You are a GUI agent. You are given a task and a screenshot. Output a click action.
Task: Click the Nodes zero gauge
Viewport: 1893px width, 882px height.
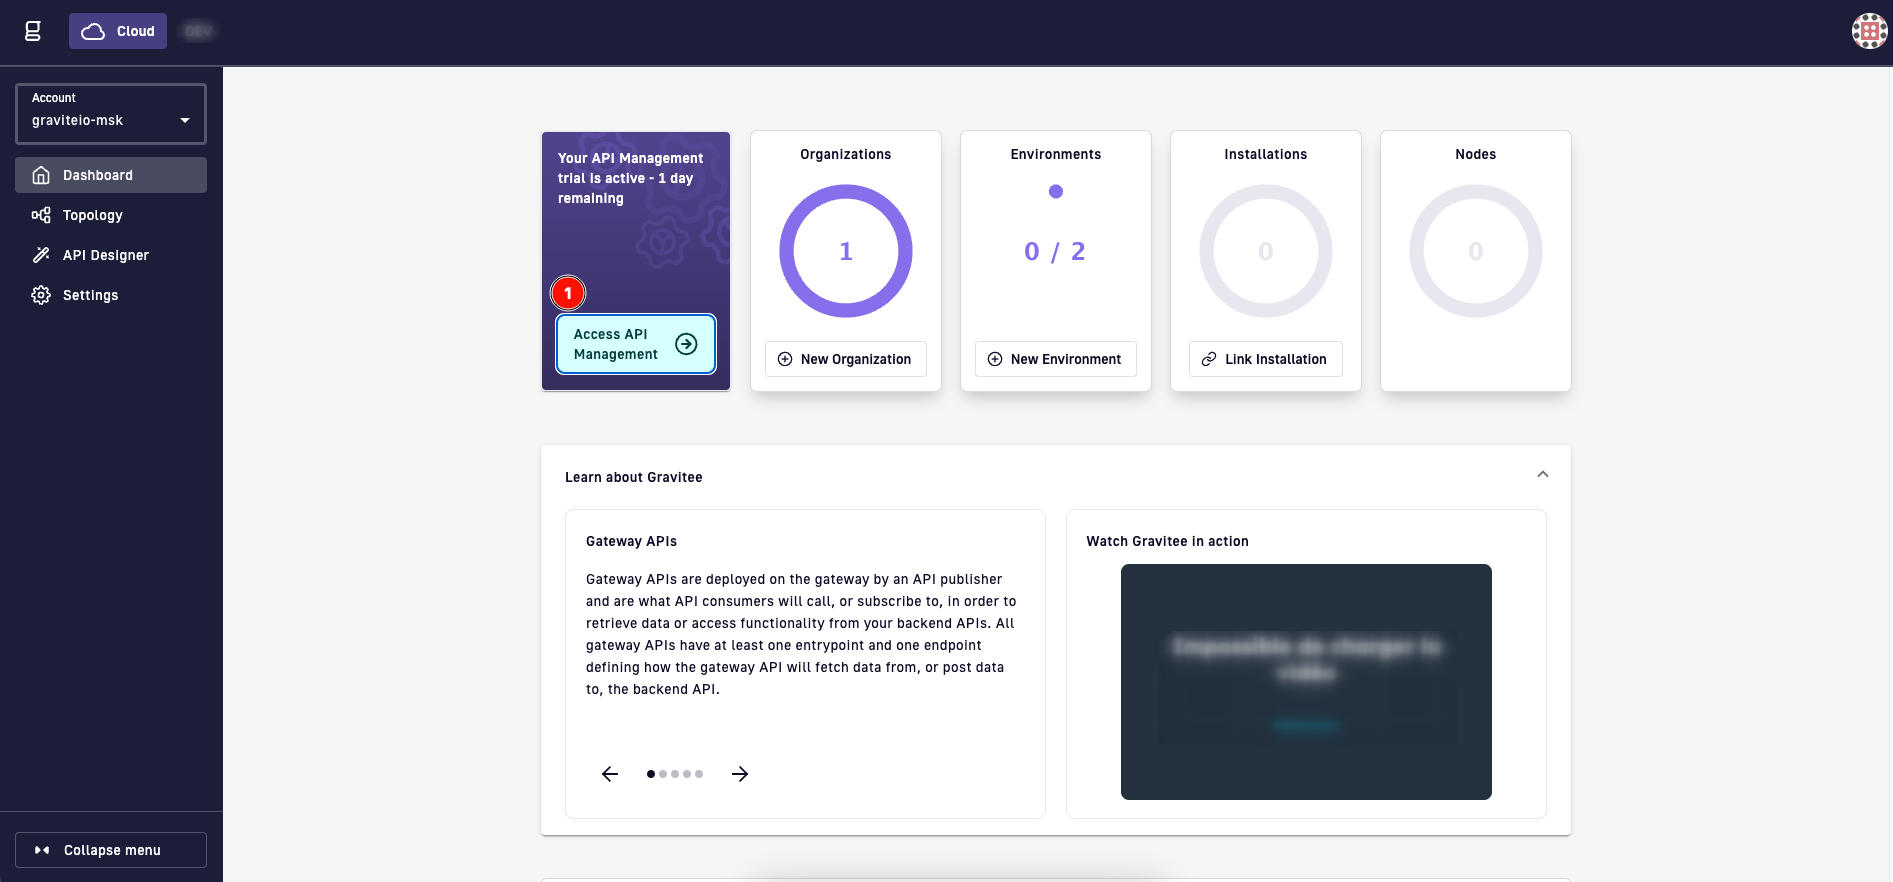click(x=1476, y=251)
